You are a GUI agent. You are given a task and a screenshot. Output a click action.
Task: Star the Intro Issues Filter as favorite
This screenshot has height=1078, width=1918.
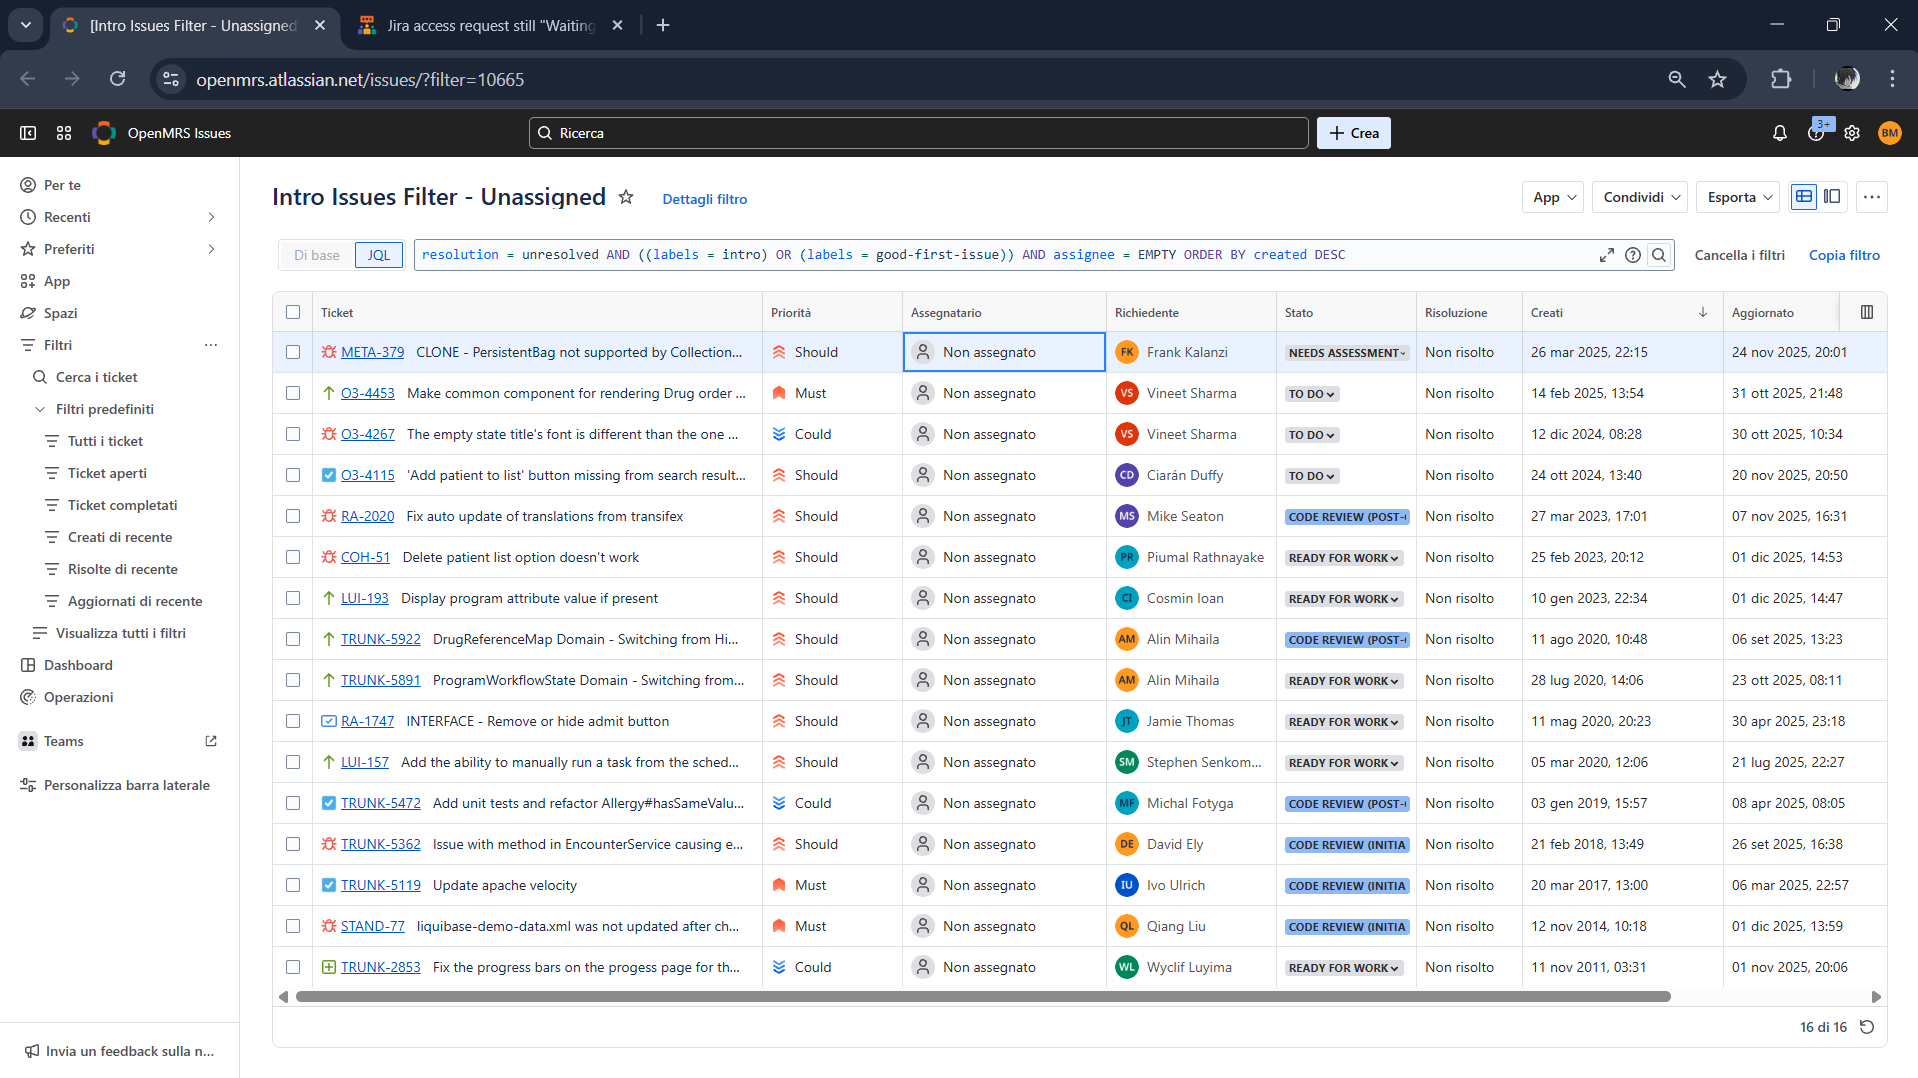coord(626,197)
